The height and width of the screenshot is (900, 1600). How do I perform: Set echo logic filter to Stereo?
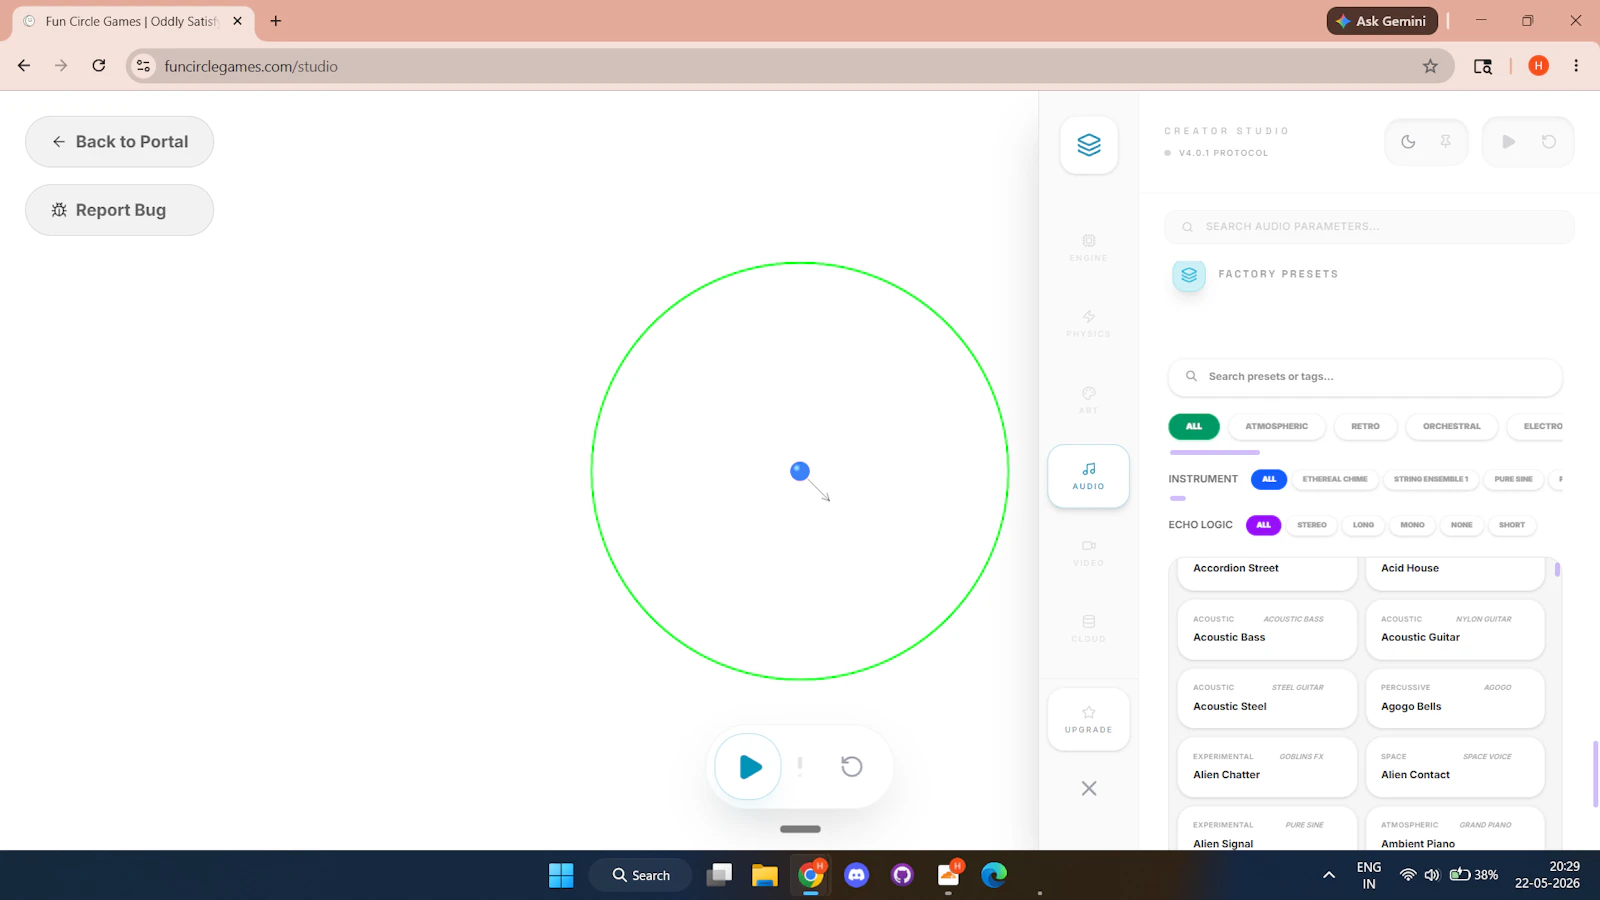1312,525
